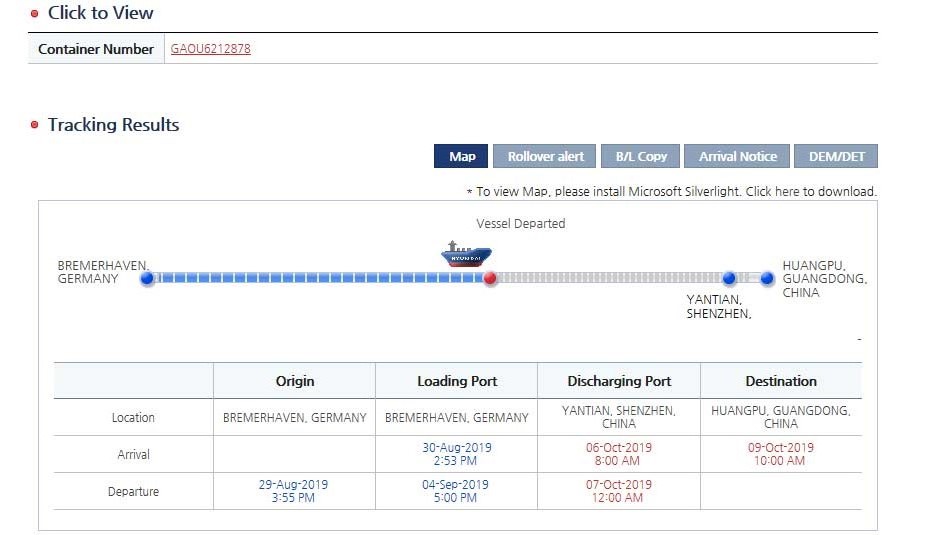The height and width of the screenshot is (535, 929).
Task: Click the Hyundai vessel ship icon
Action: point(466,255)
